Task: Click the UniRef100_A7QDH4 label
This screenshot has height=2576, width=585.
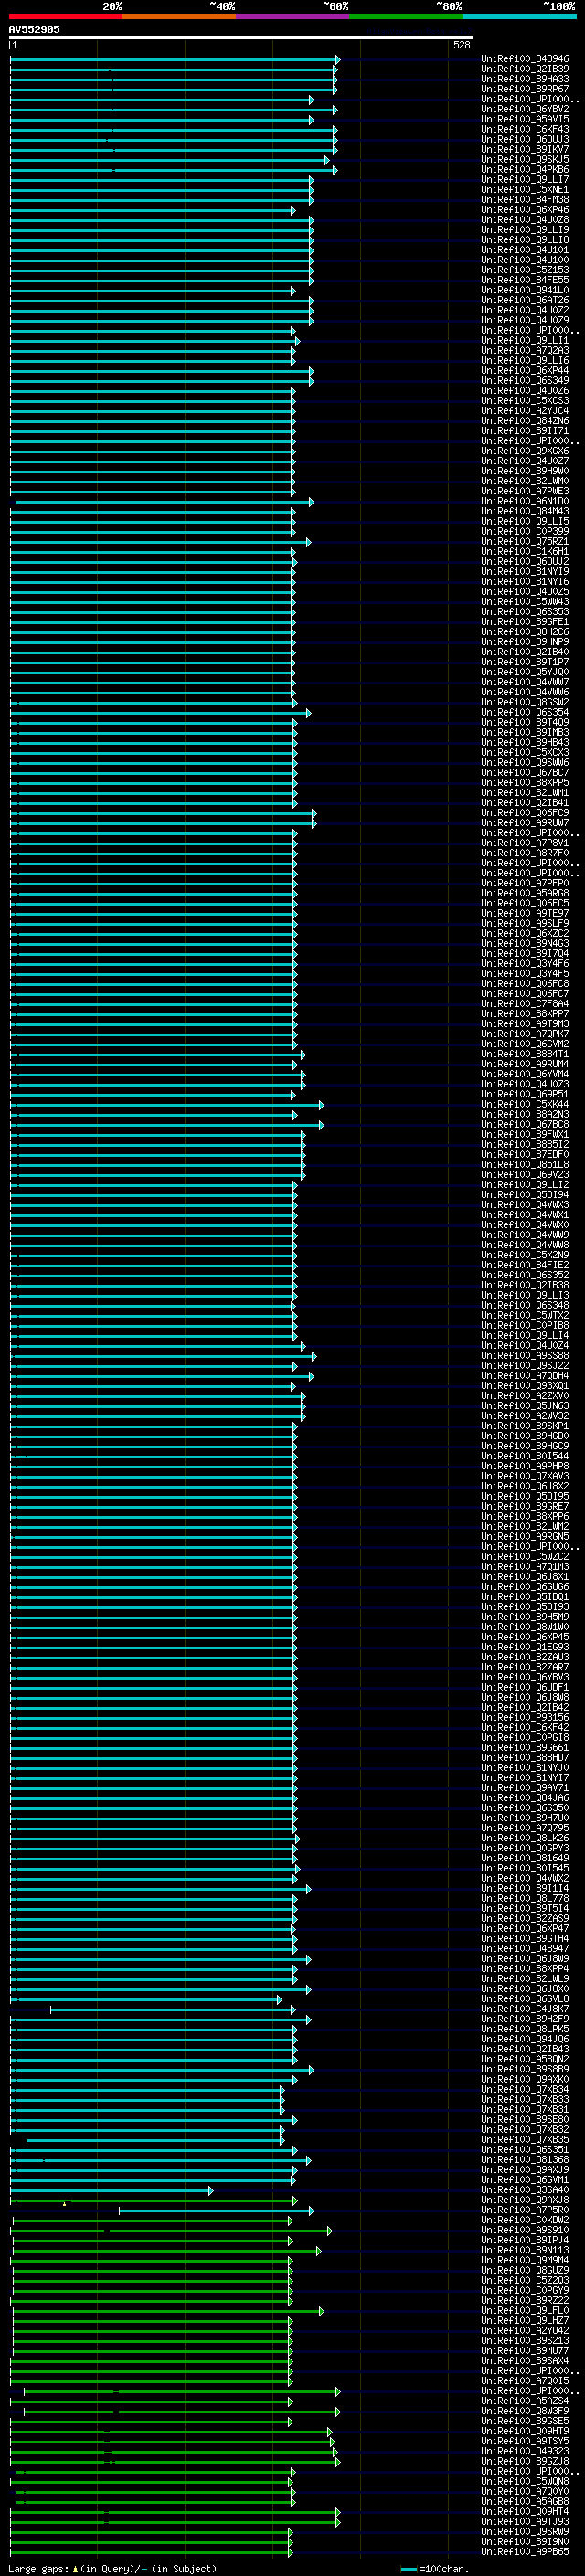Action: coord(525,1375)
